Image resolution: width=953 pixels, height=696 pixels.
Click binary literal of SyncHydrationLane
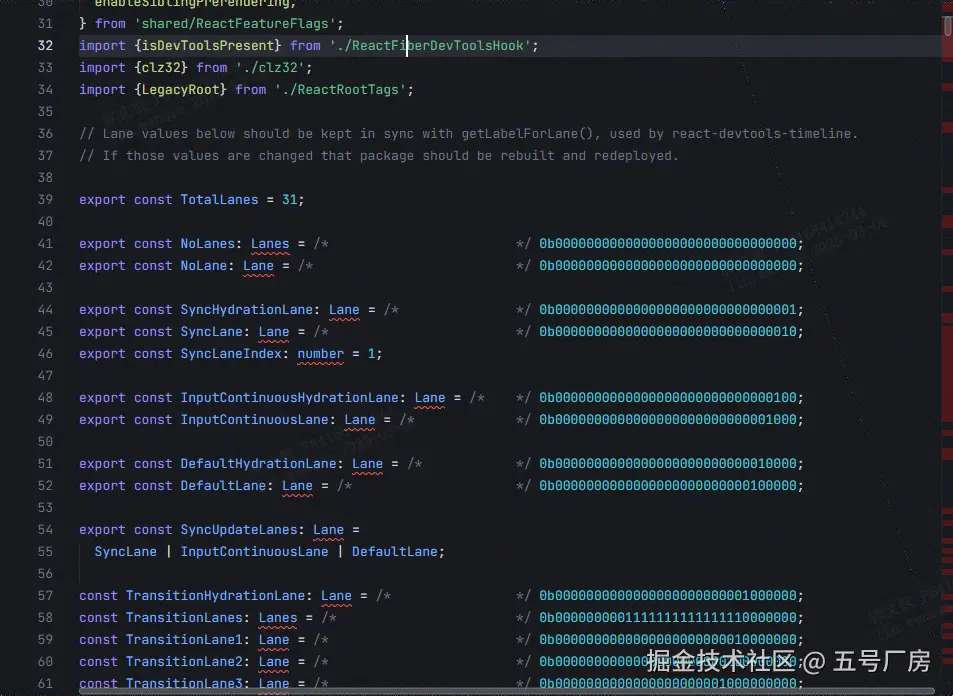668,309
